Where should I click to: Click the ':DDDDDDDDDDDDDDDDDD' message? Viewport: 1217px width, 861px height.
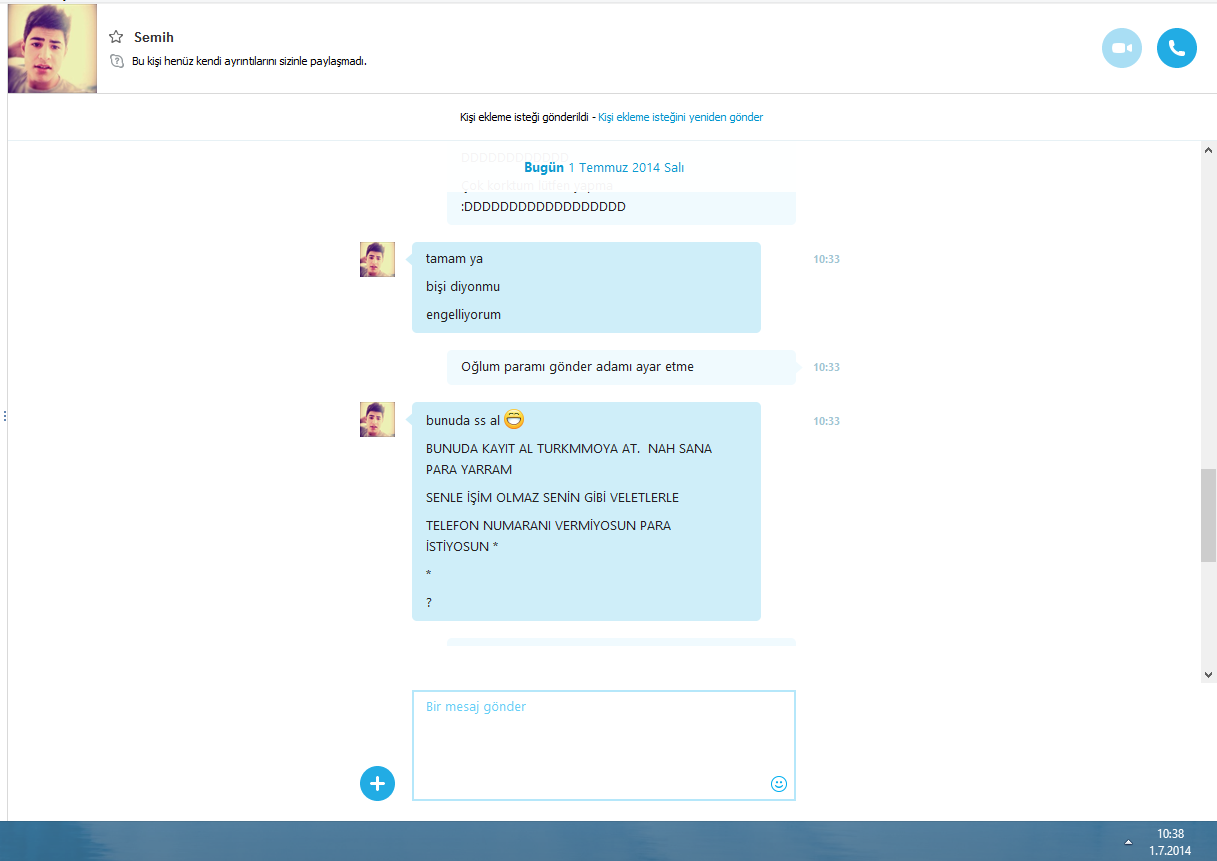coord(543,207)
